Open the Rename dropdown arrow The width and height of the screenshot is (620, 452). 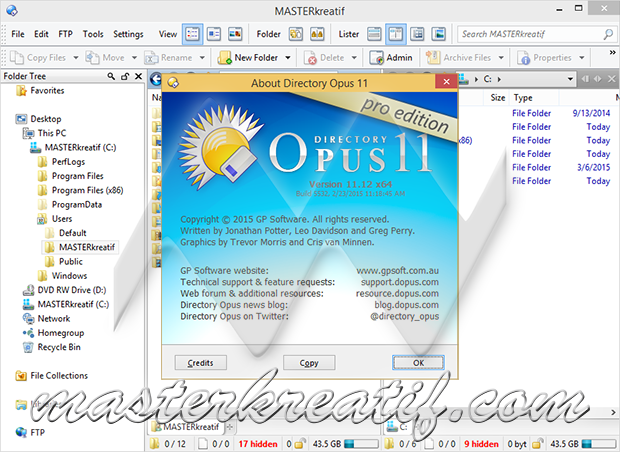(x=202, y=58)
